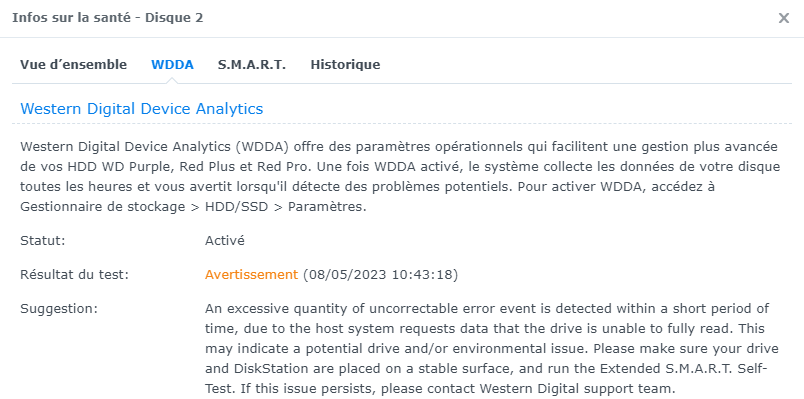Click the Statut label
This screenshot has height=399, width=804.
click(43, 241)
